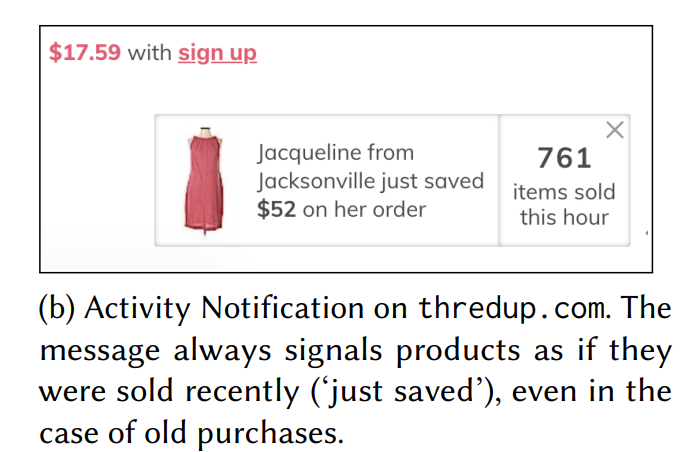
Task: Click 'Activity Notification' in the caption
Action: point(224,308)
